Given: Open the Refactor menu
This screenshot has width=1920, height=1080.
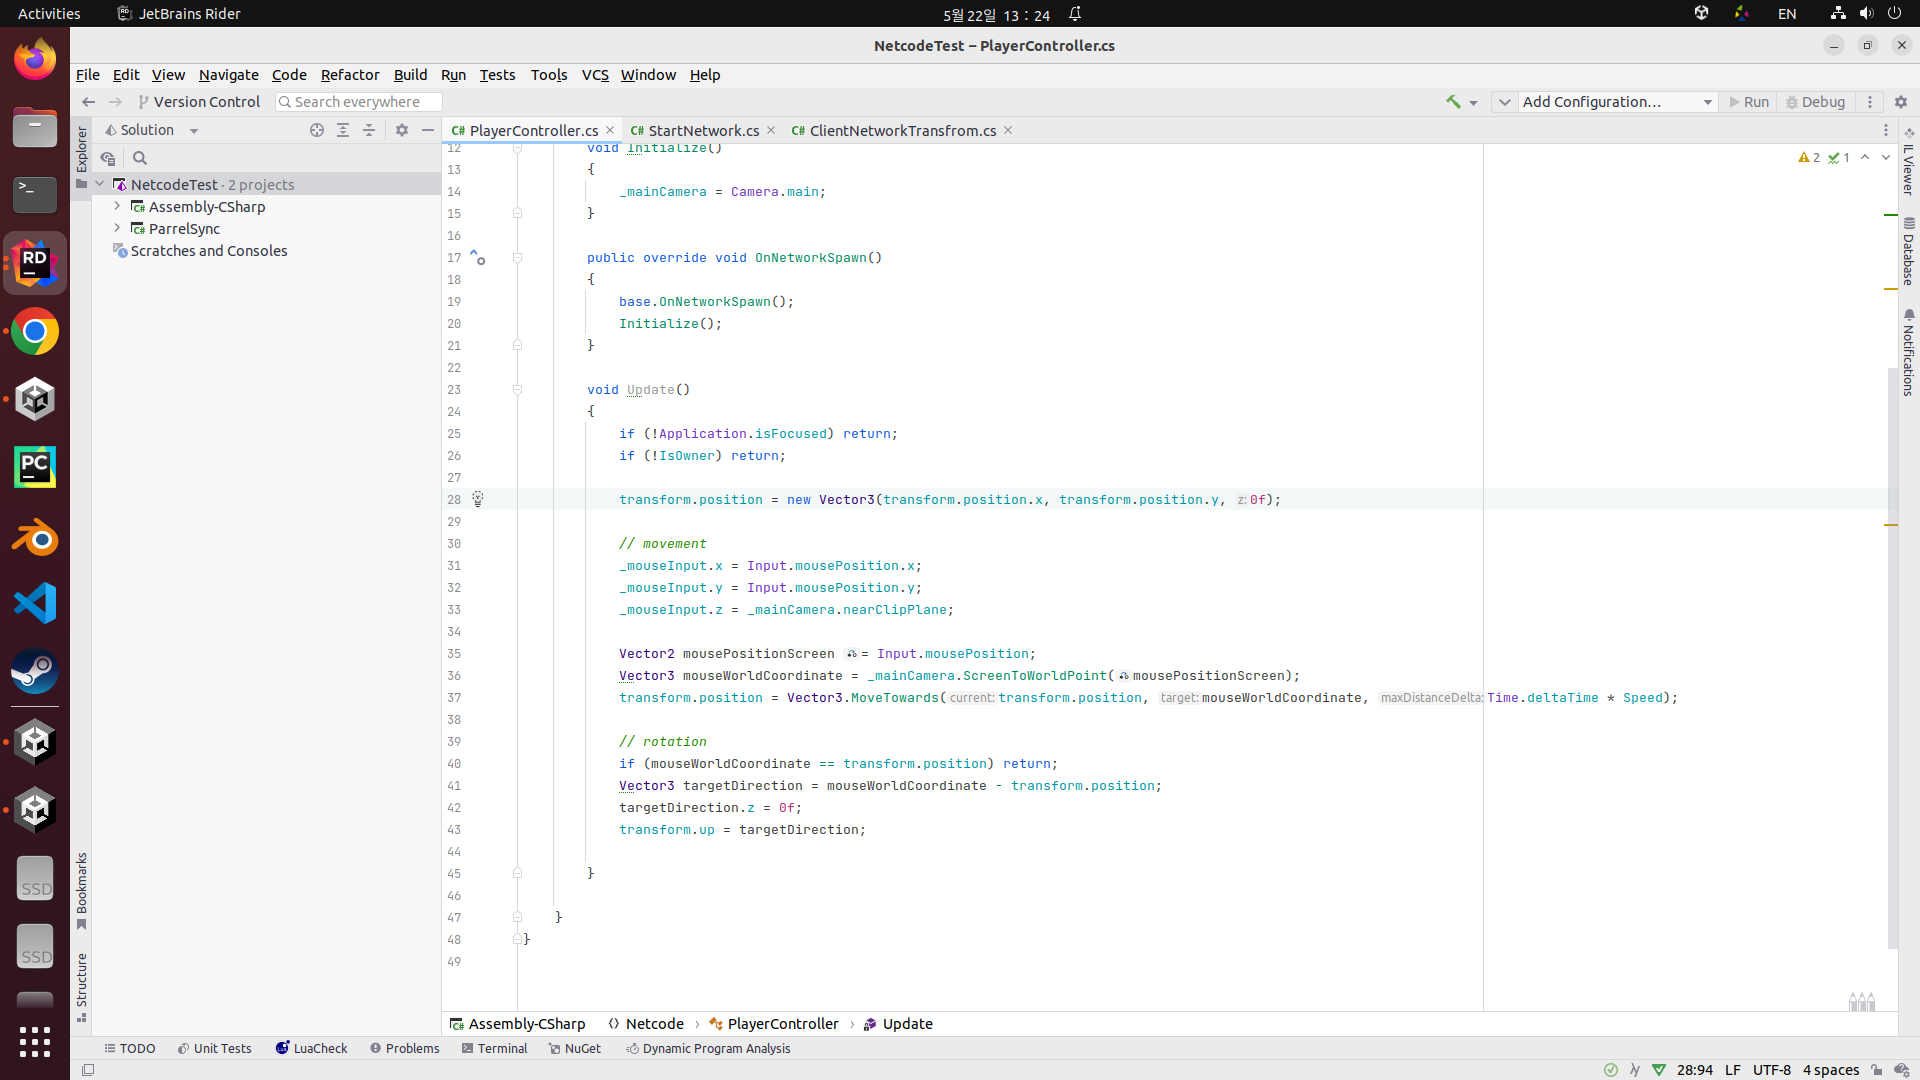Looking at the screenshot, I should [x=350, y=75].
